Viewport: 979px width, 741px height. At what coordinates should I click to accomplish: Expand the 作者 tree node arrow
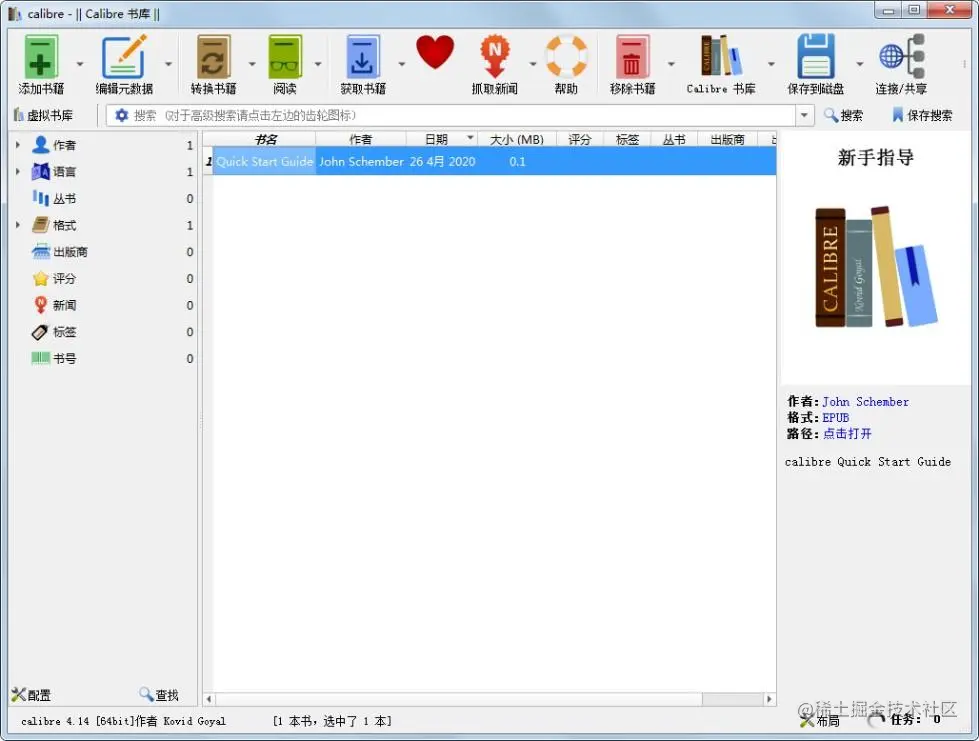coord(17,145)
